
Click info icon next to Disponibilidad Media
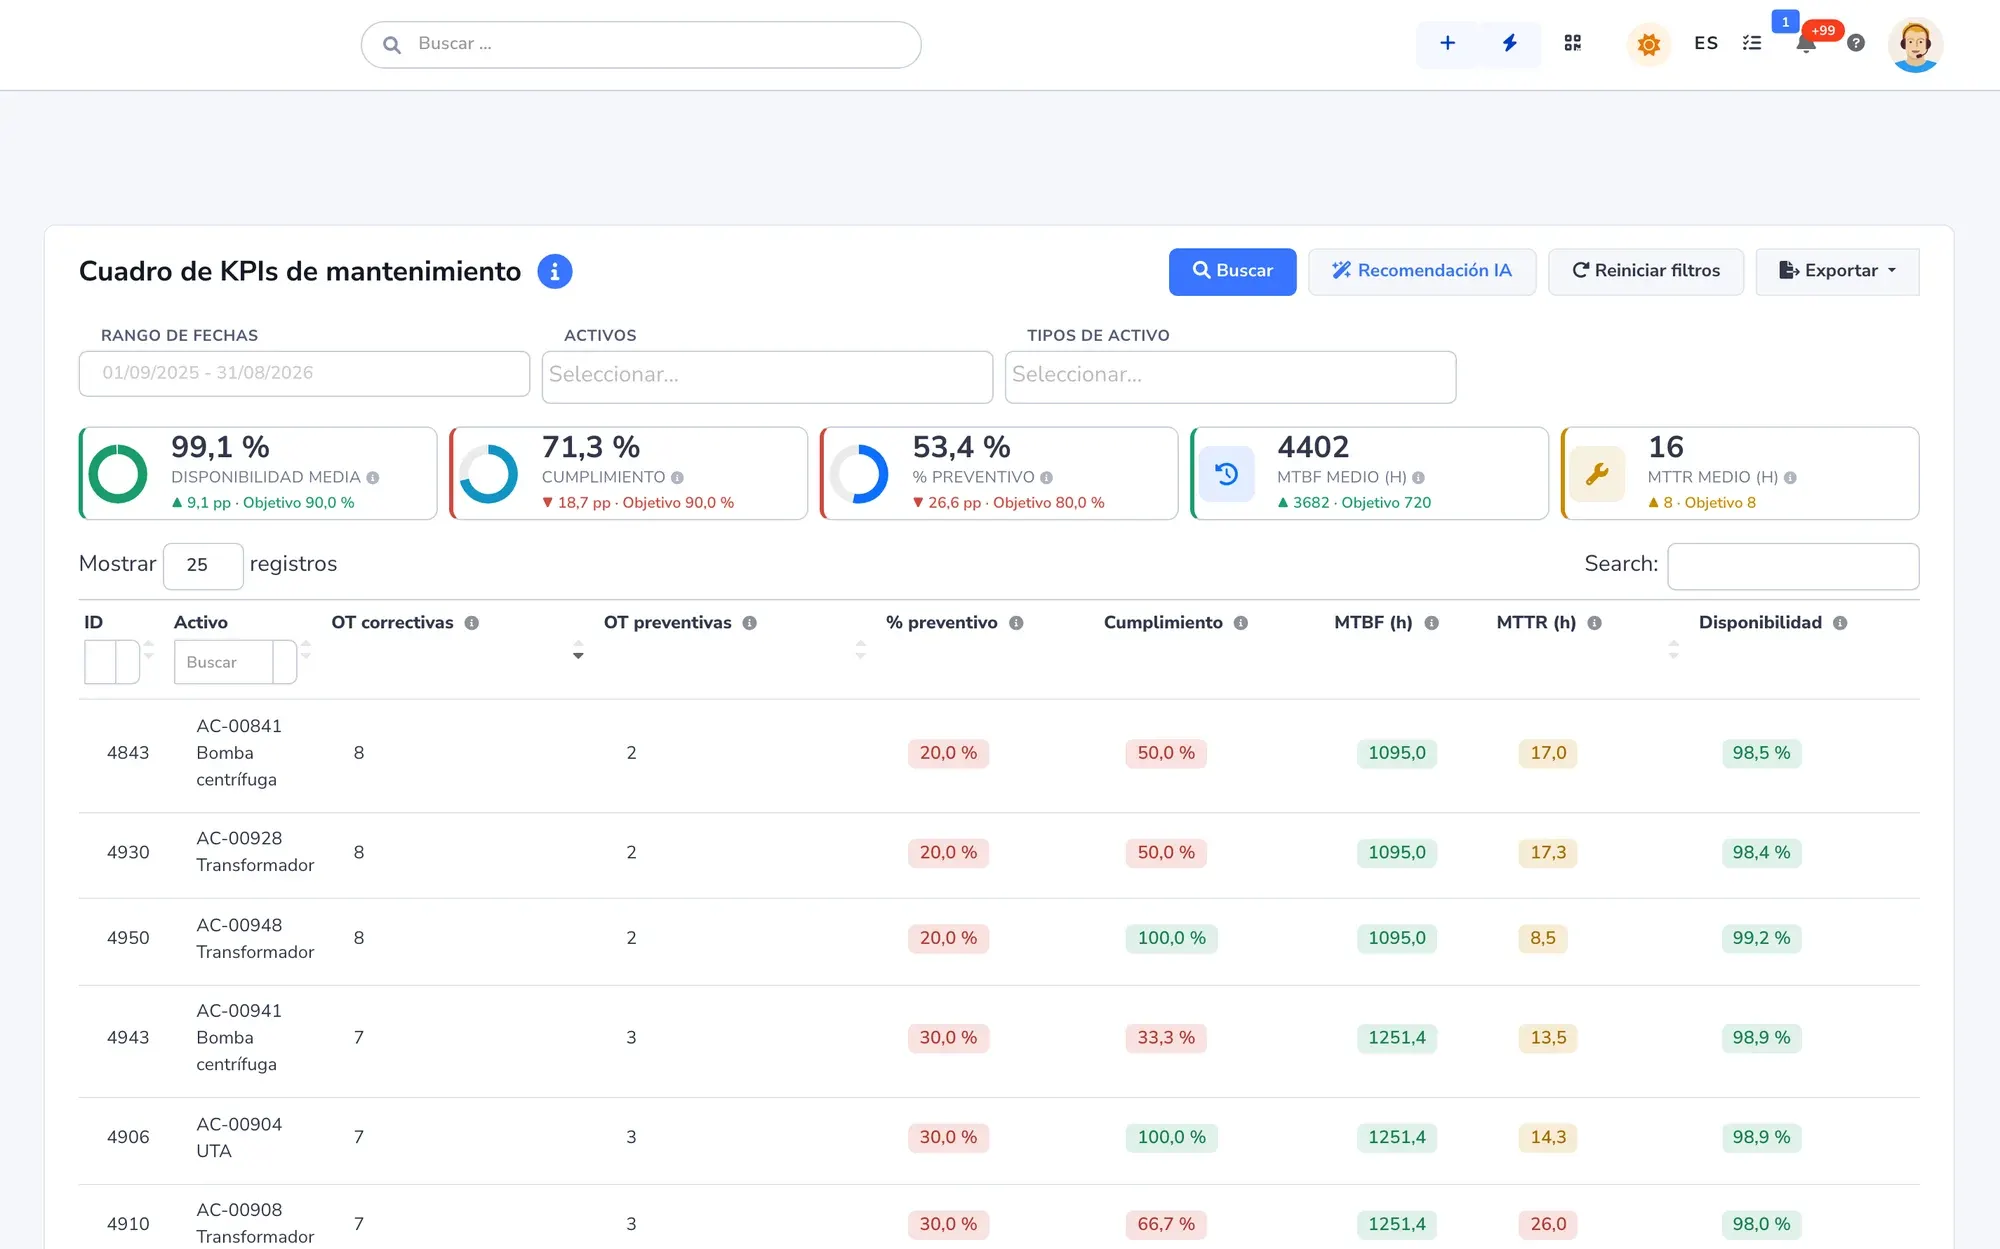pyautogui.click(x=373, y=478)
